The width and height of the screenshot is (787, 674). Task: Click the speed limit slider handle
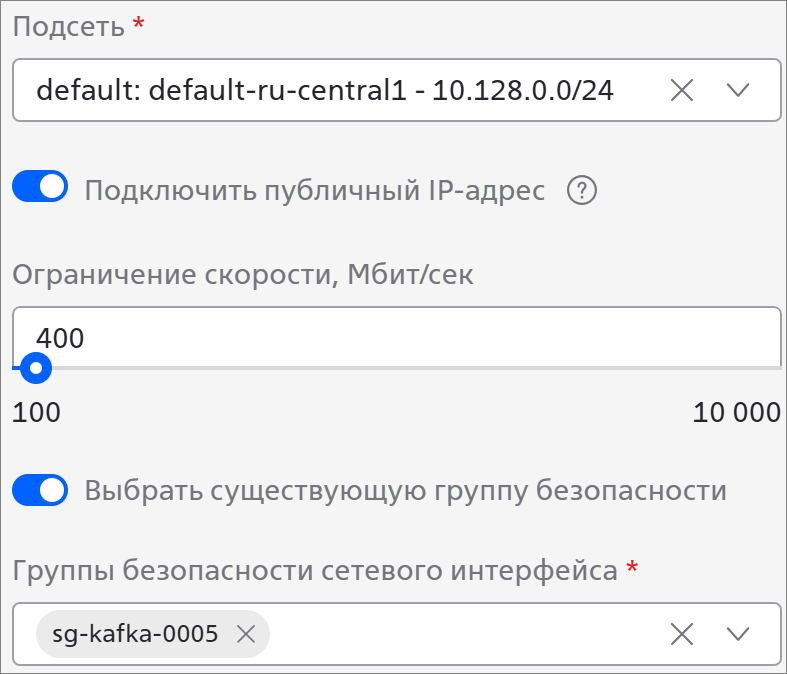point(36,368)
